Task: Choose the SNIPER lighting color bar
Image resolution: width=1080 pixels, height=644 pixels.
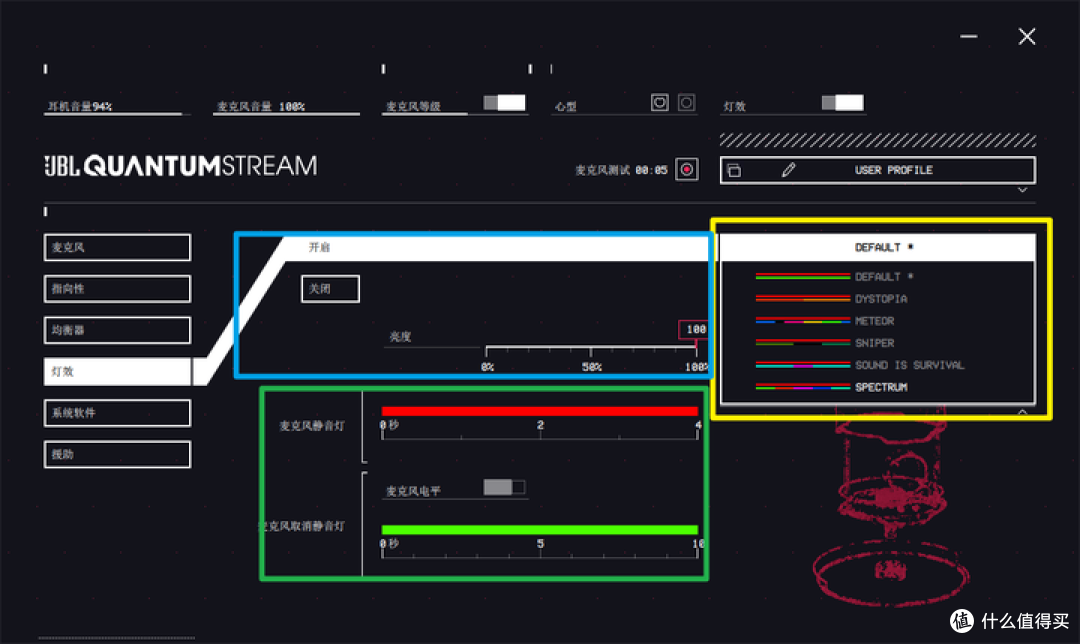Action: pyautogui.click(x=802, y=343)
